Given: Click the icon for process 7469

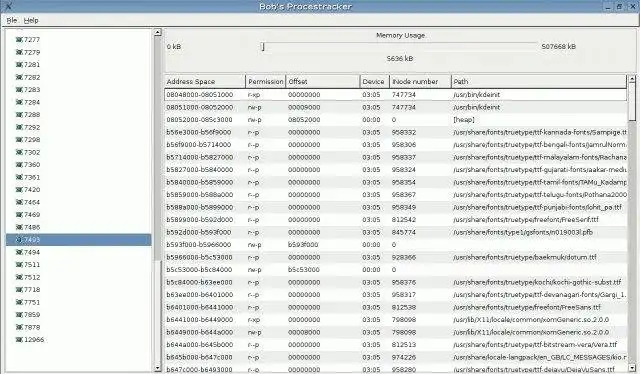Looking at the screenshot, I should pyautogui.click(x=19, y=215).
